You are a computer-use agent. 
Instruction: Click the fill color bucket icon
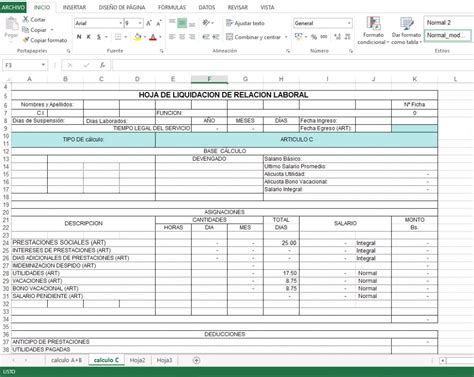[137, 37]
